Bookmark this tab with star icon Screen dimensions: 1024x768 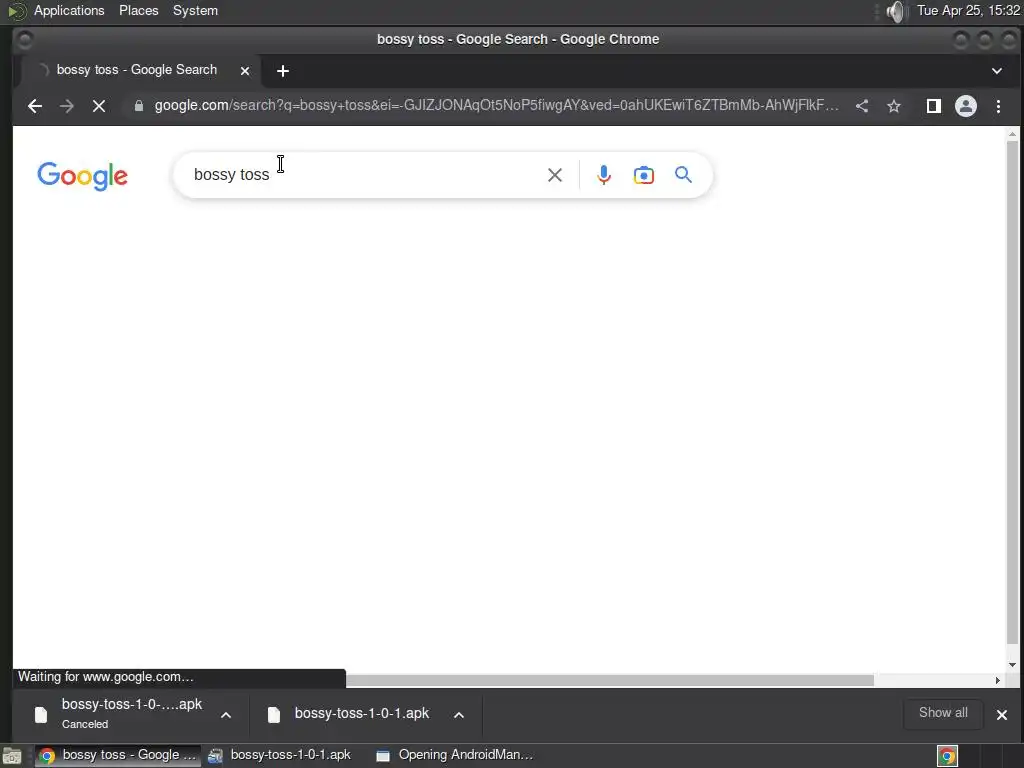894,106
